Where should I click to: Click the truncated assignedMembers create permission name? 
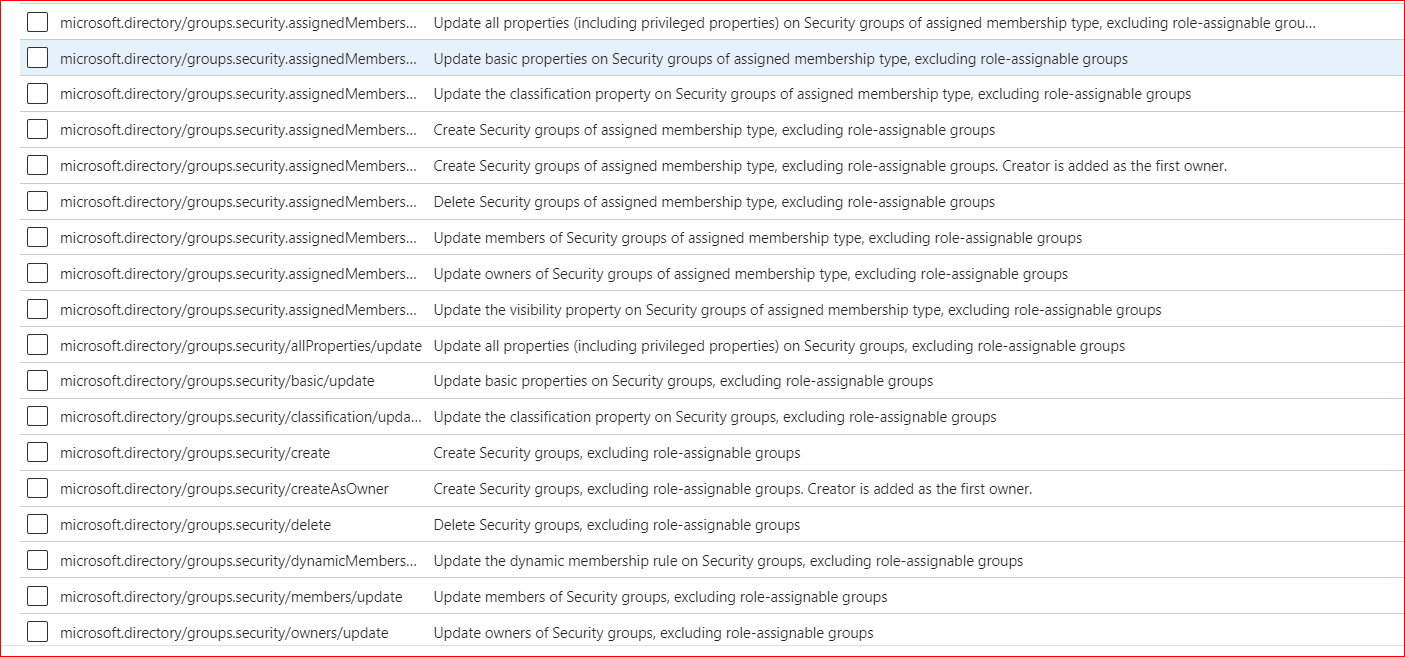240,129
